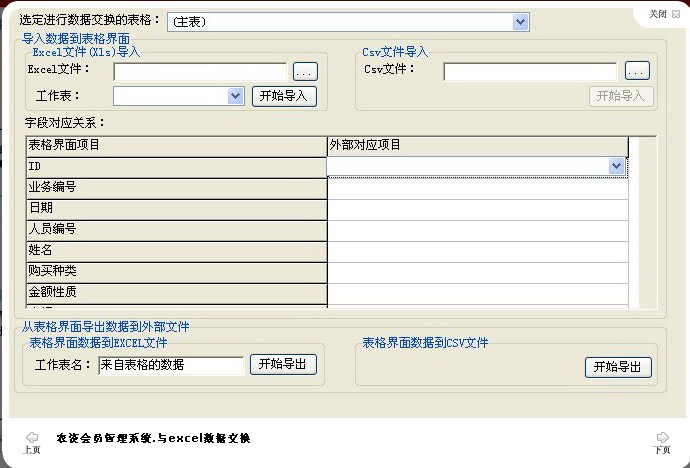
Task: Expand the 工作表 worksheet dropdown
Action: click(235, 95)
